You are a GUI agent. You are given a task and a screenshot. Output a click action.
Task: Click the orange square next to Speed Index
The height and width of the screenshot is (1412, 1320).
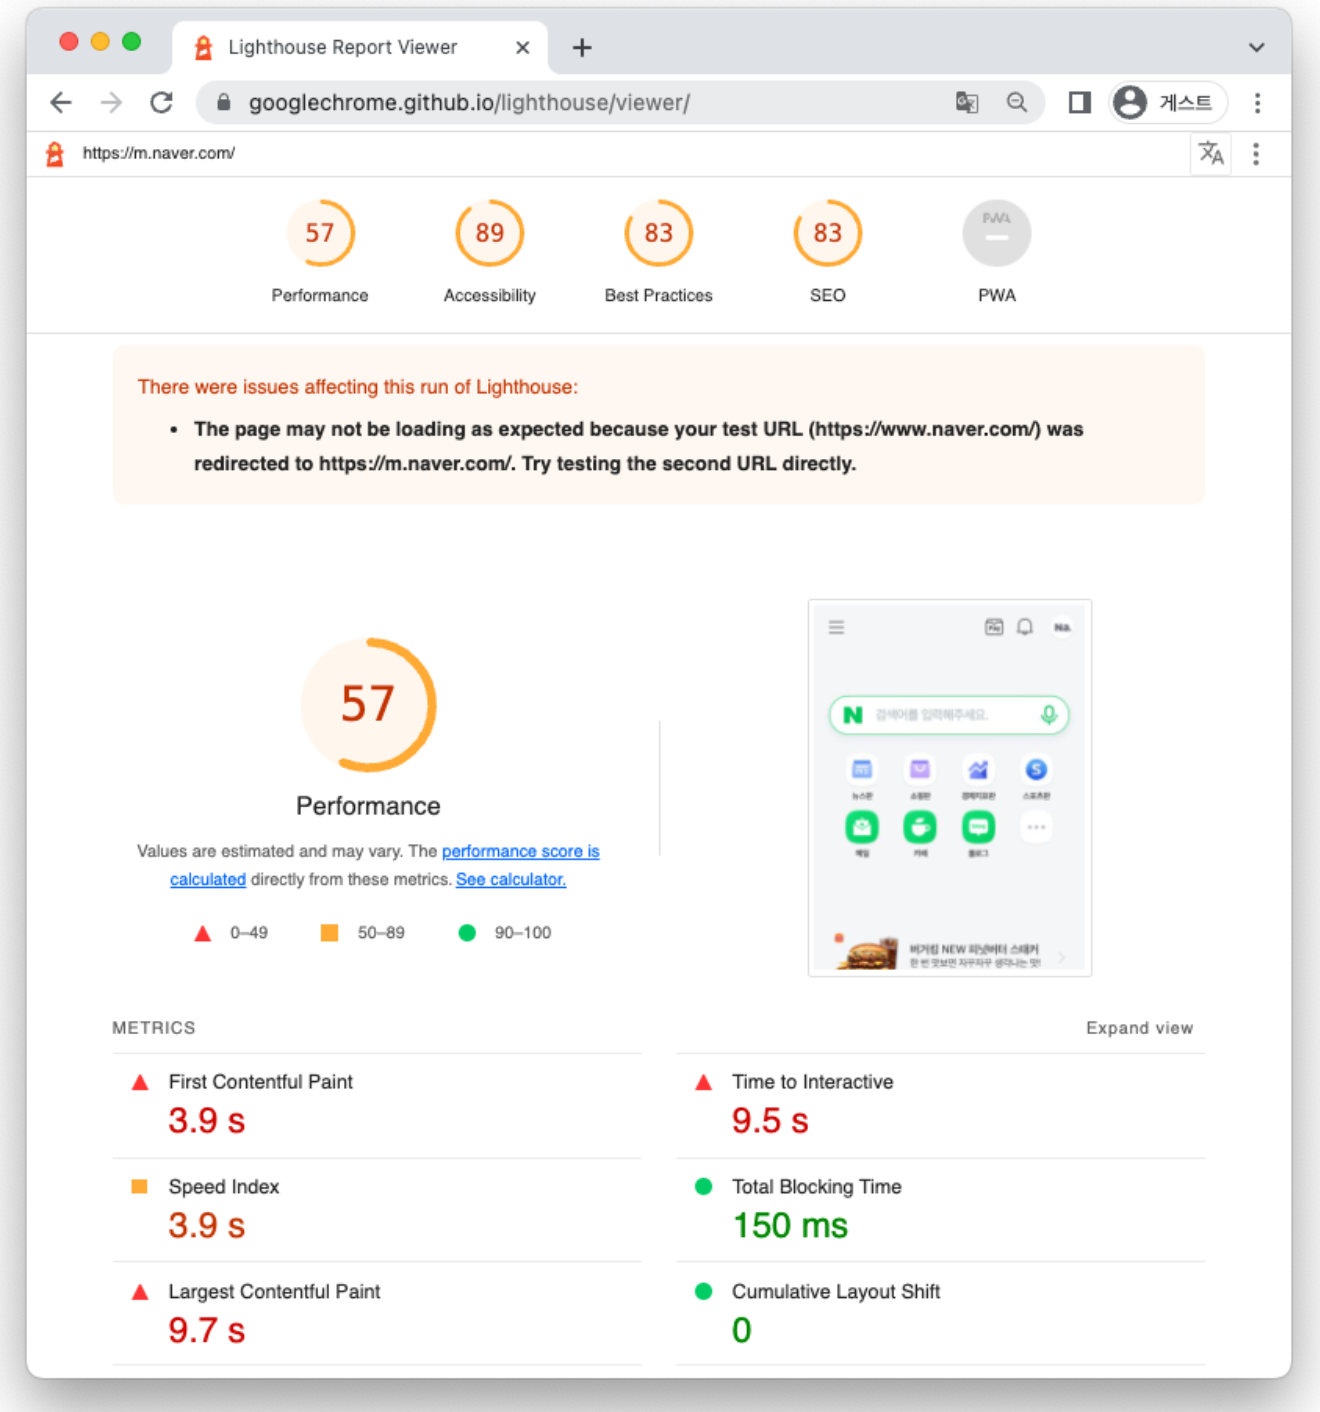140,1187
